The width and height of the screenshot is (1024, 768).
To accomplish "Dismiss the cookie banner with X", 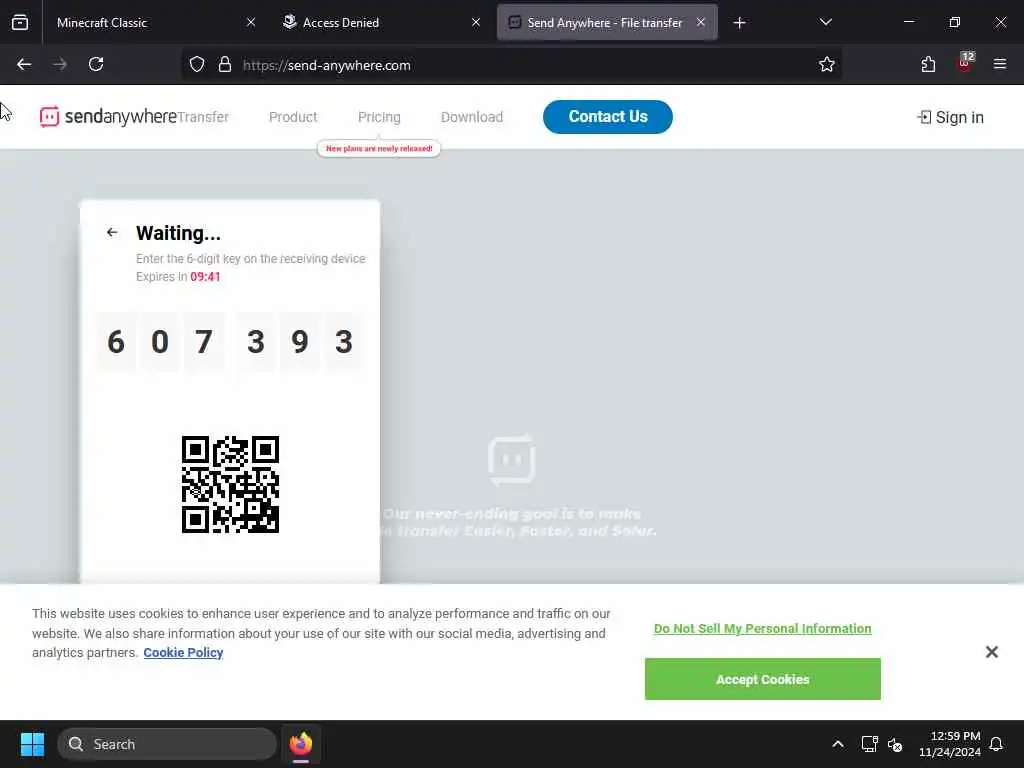I will pos(991,652).
